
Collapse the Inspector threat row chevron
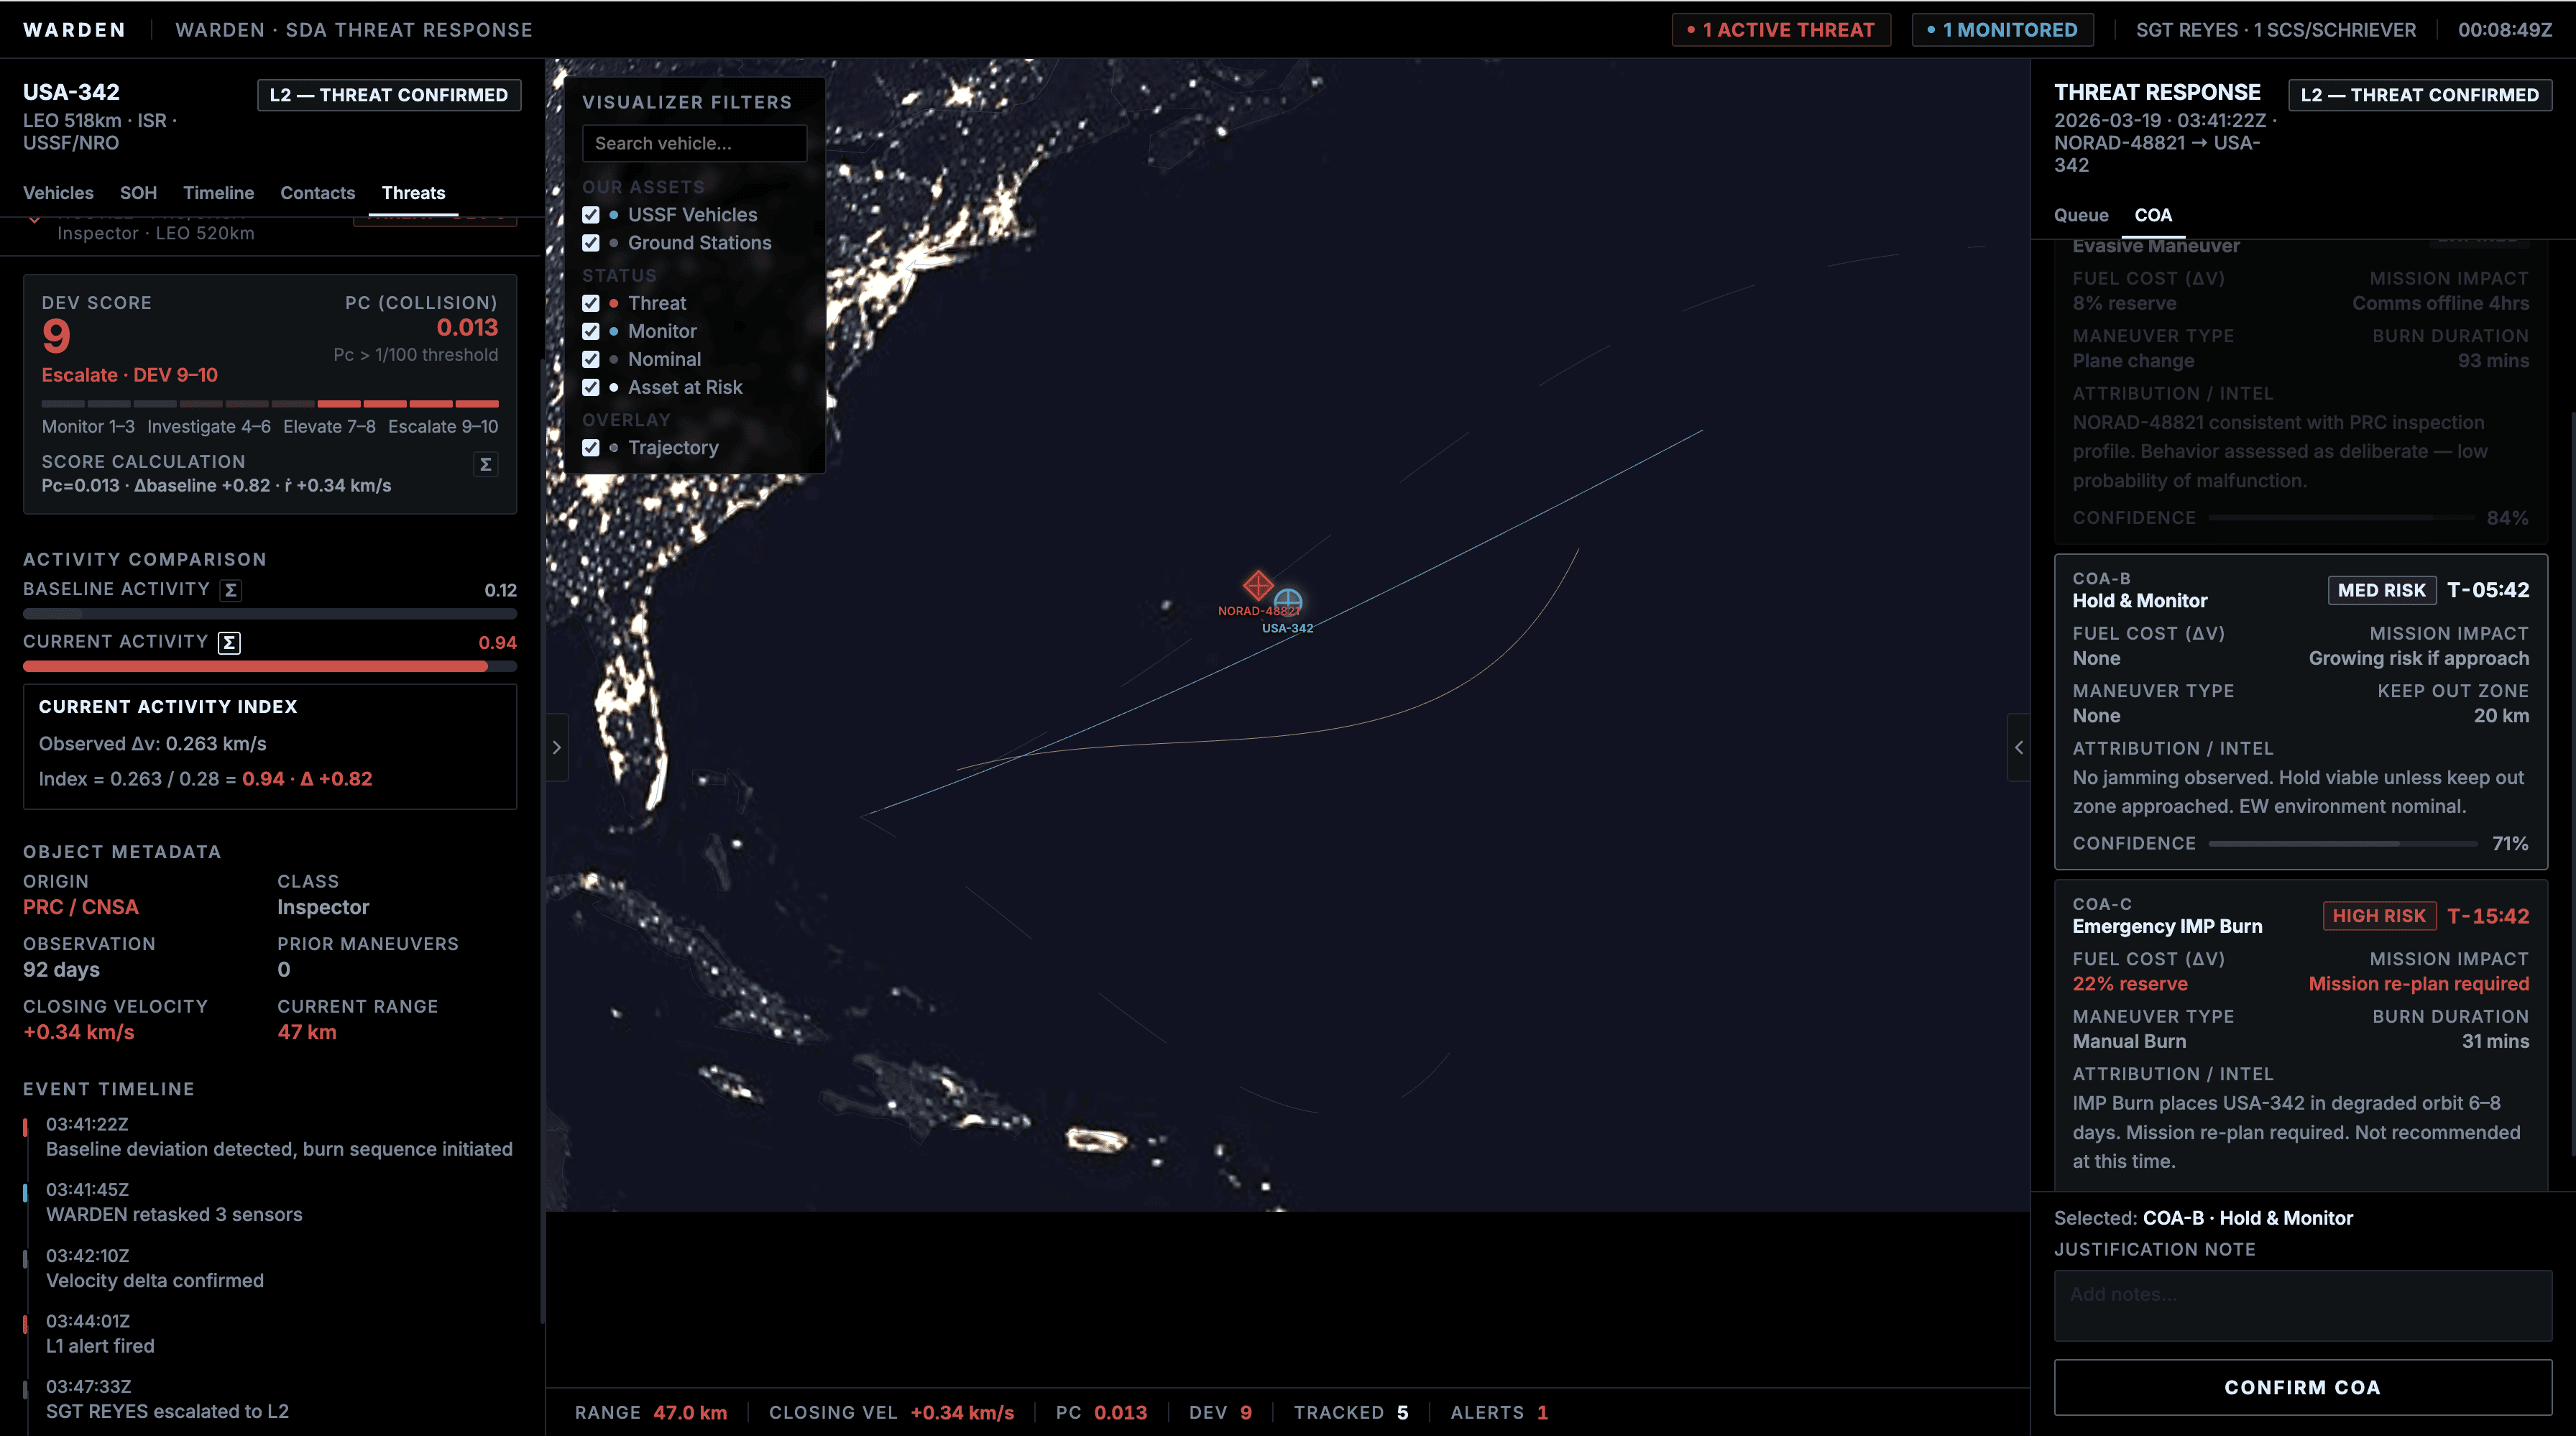[x=35, y=220]
